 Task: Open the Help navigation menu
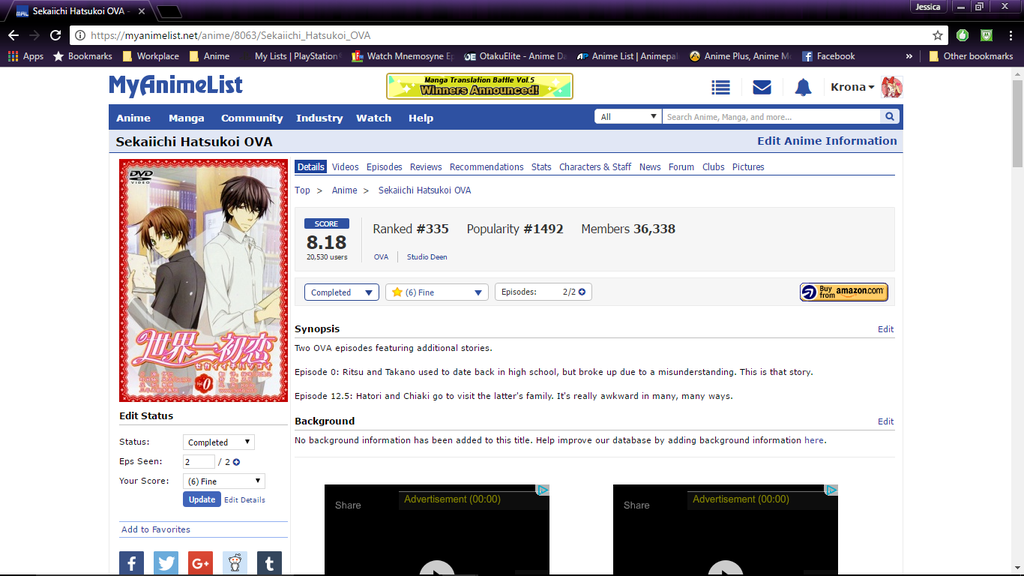(x=421, y=118)
